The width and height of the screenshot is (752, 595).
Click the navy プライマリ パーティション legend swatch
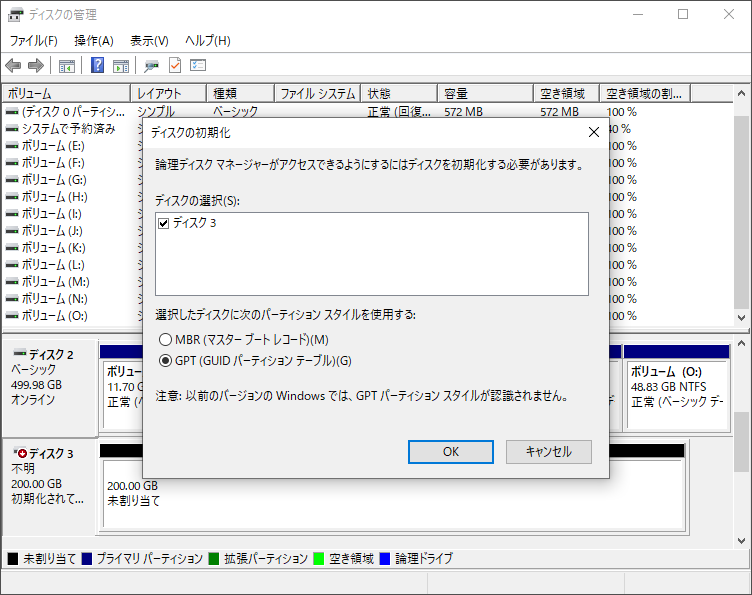87,559
